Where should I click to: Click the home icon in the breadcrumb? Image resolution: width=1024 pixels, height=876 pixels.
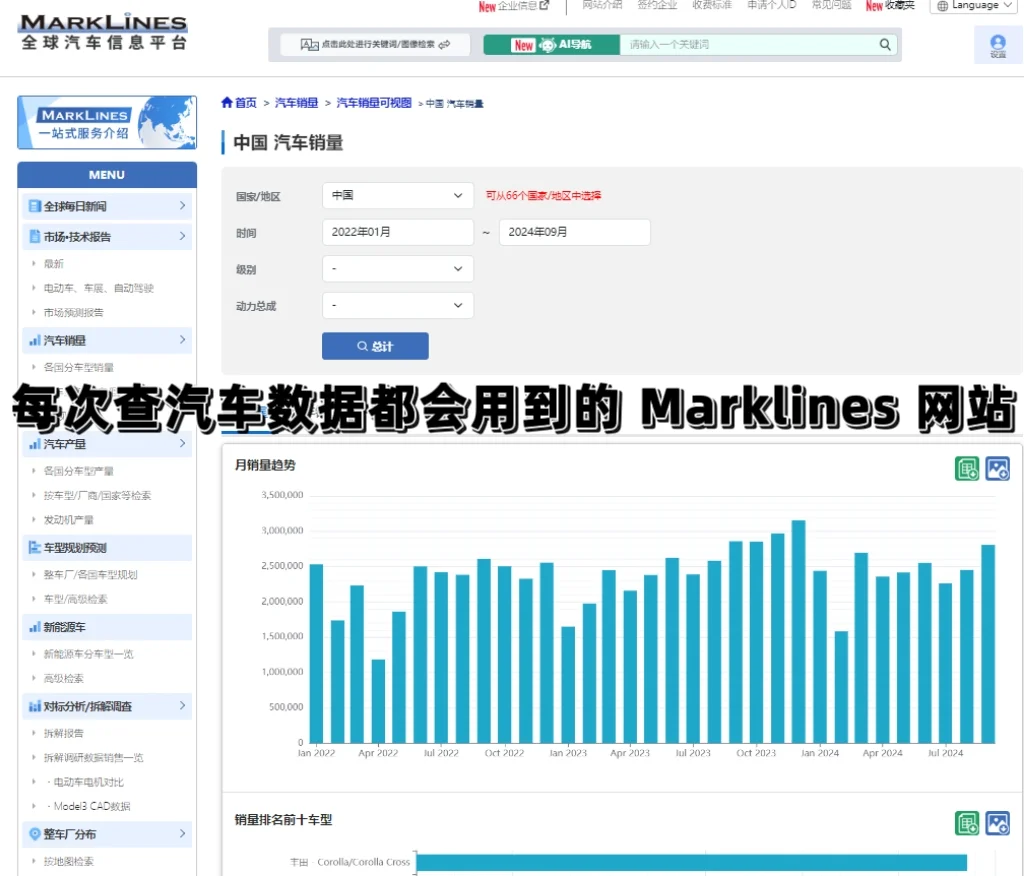point(227,103)
